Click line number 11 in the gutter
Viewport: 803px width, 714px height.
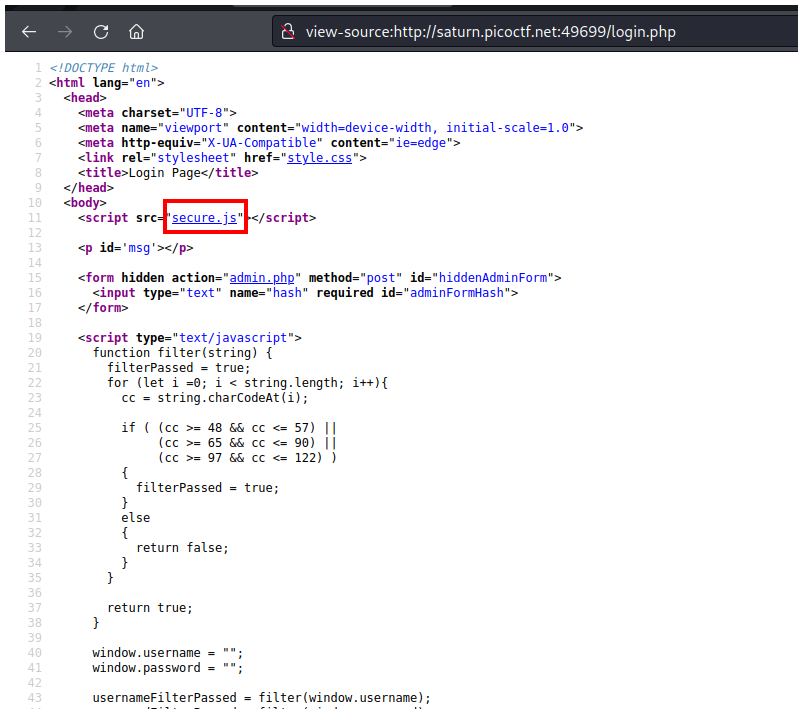[x=35, y=217]
